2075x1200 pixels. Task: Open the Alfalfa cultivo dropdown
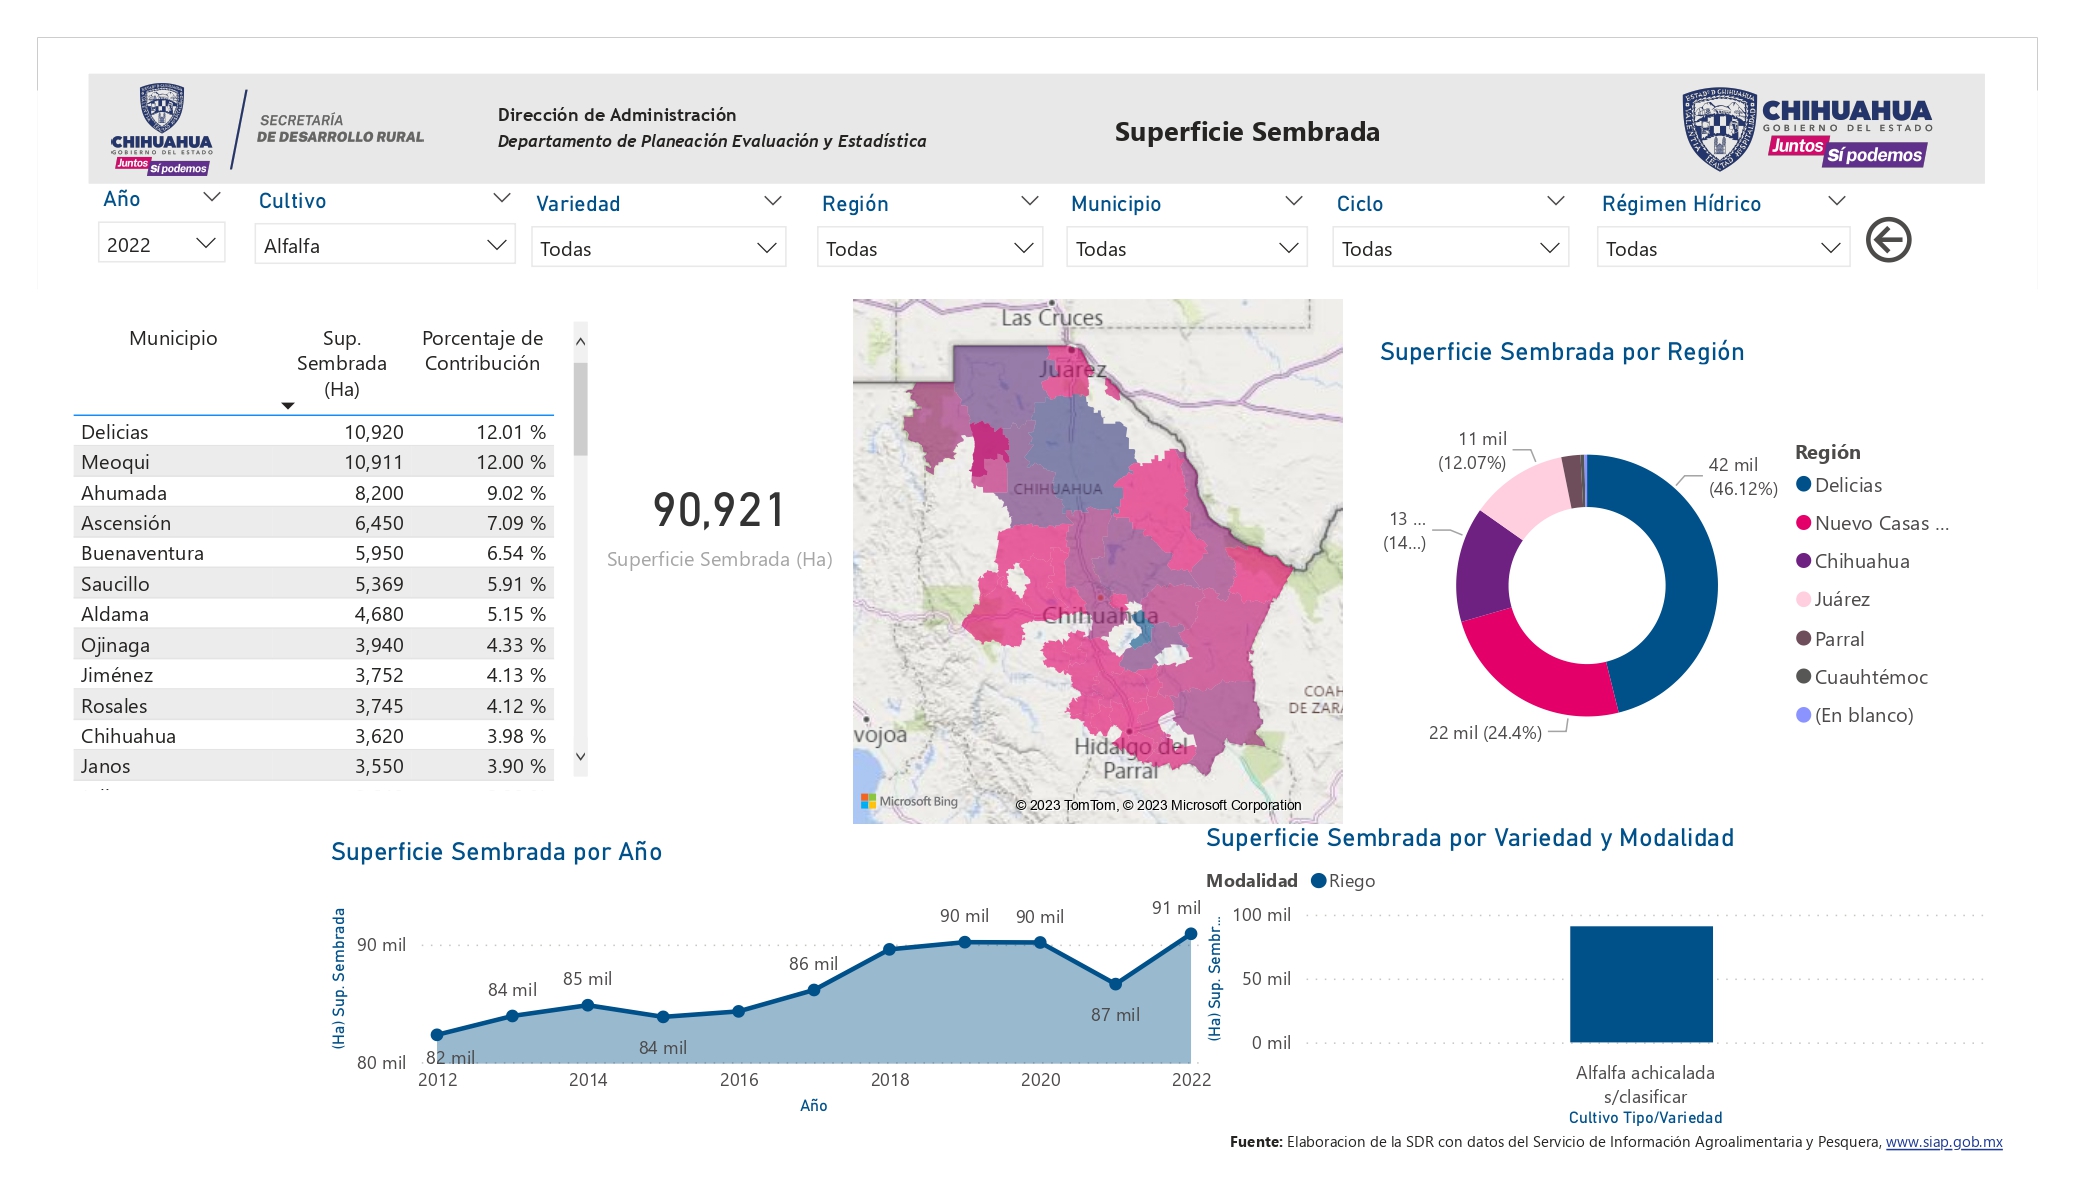click(x=385, y=245)
